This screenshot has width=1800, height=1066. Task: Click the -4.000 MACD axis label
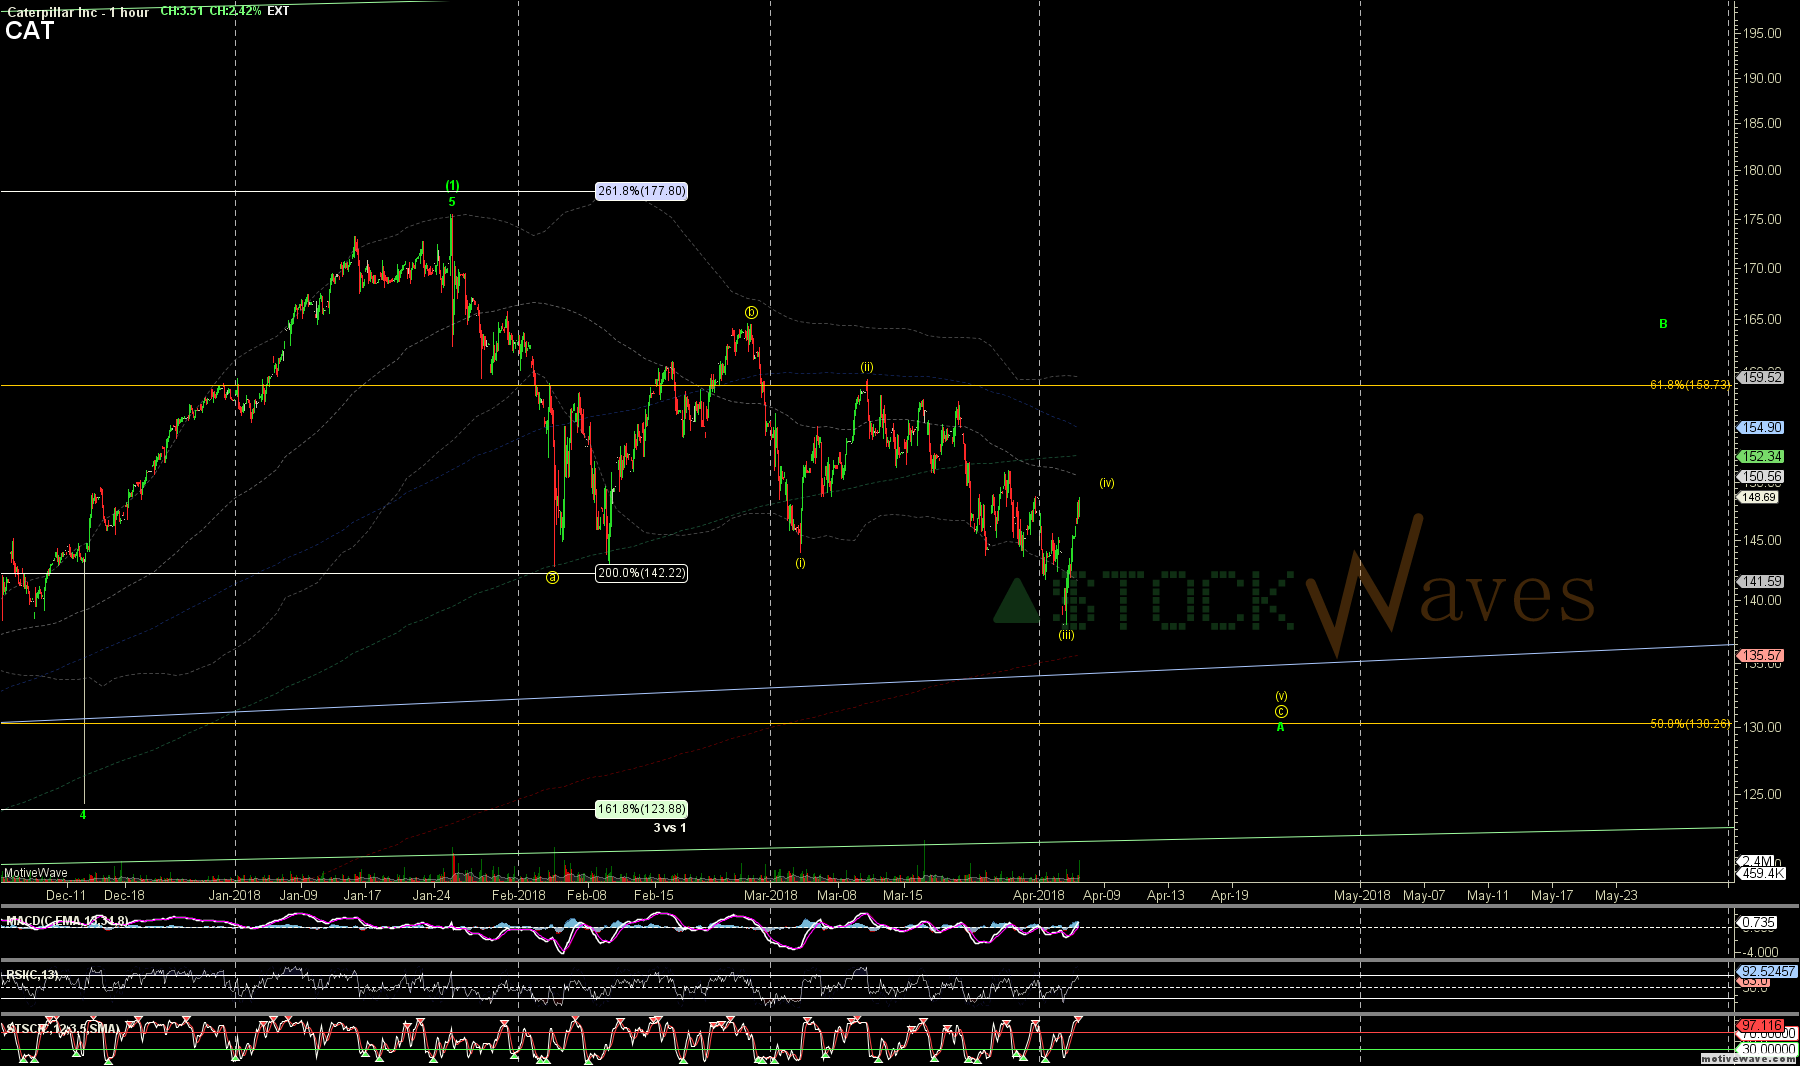[1761, 952]
